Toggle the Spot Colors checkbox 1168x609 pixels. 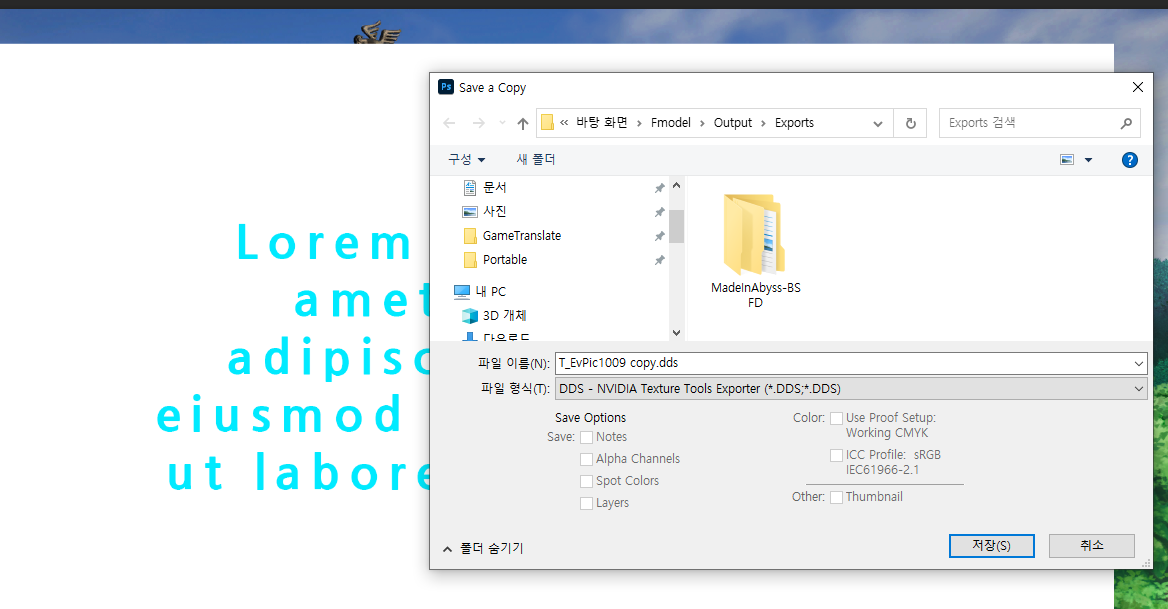coord(586,482)
